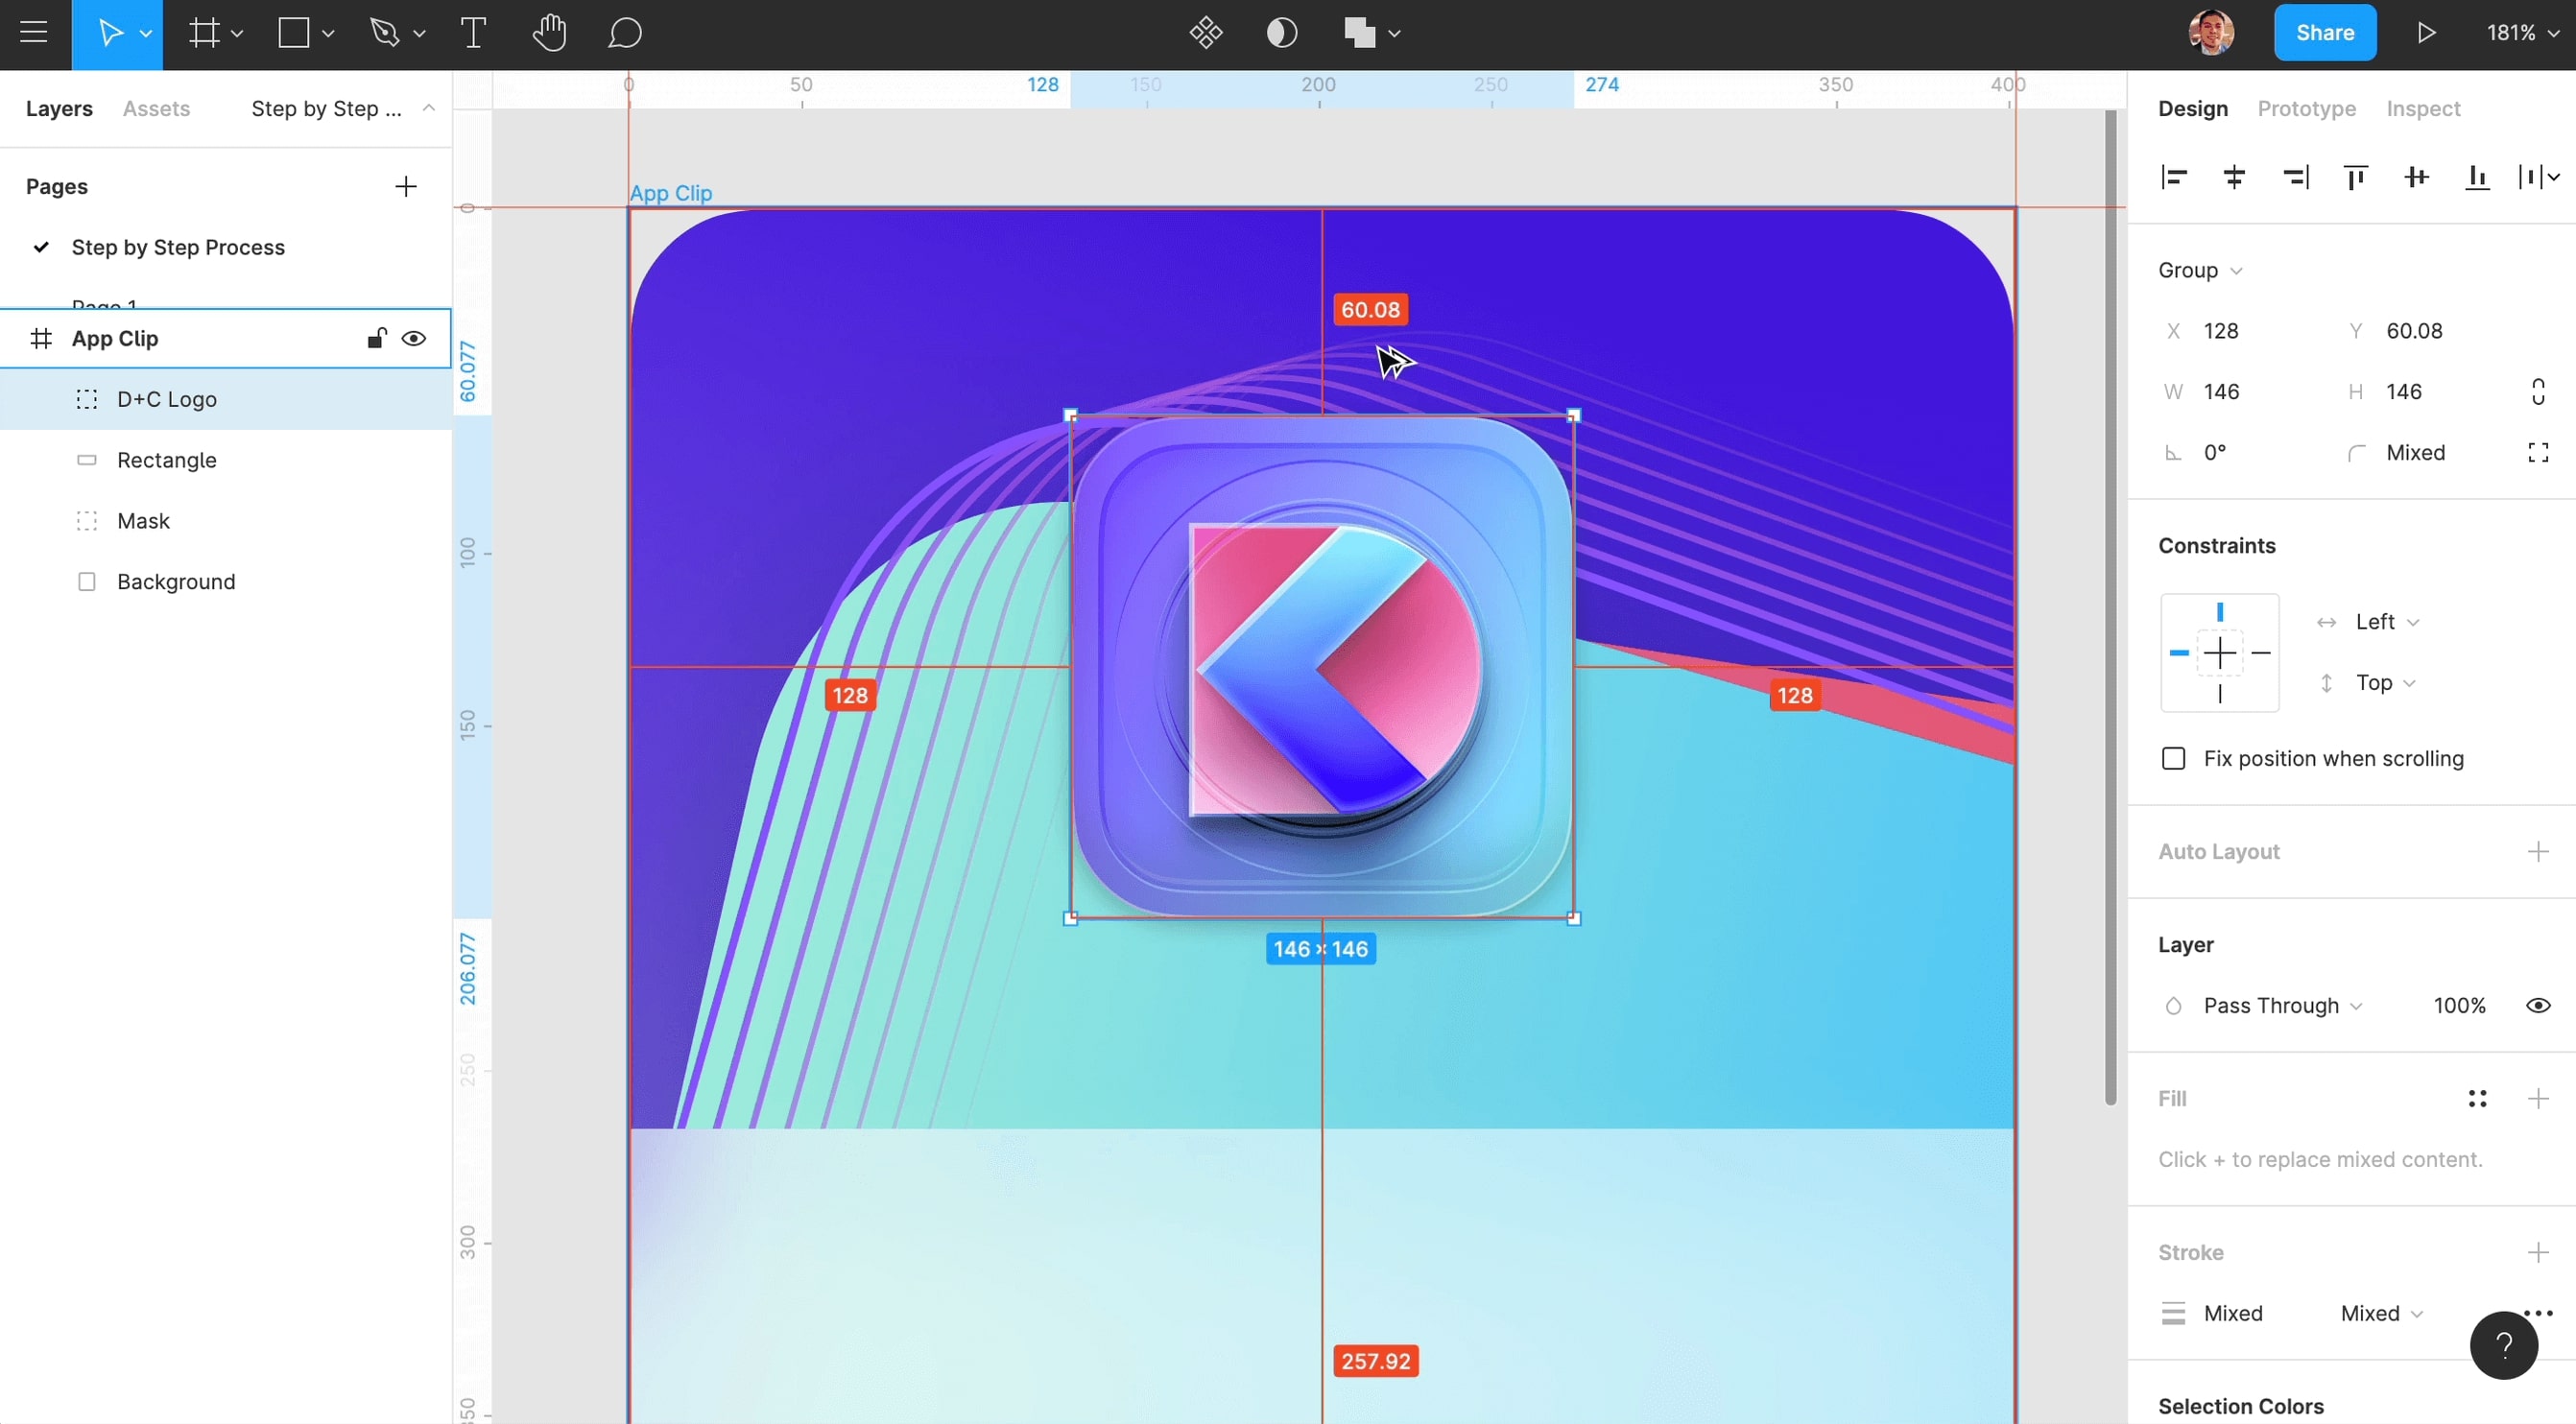This screenshot has height=1424, width=2576.
Task: Open the 181% zoom dropdown
Action: tap(2522, 33)
